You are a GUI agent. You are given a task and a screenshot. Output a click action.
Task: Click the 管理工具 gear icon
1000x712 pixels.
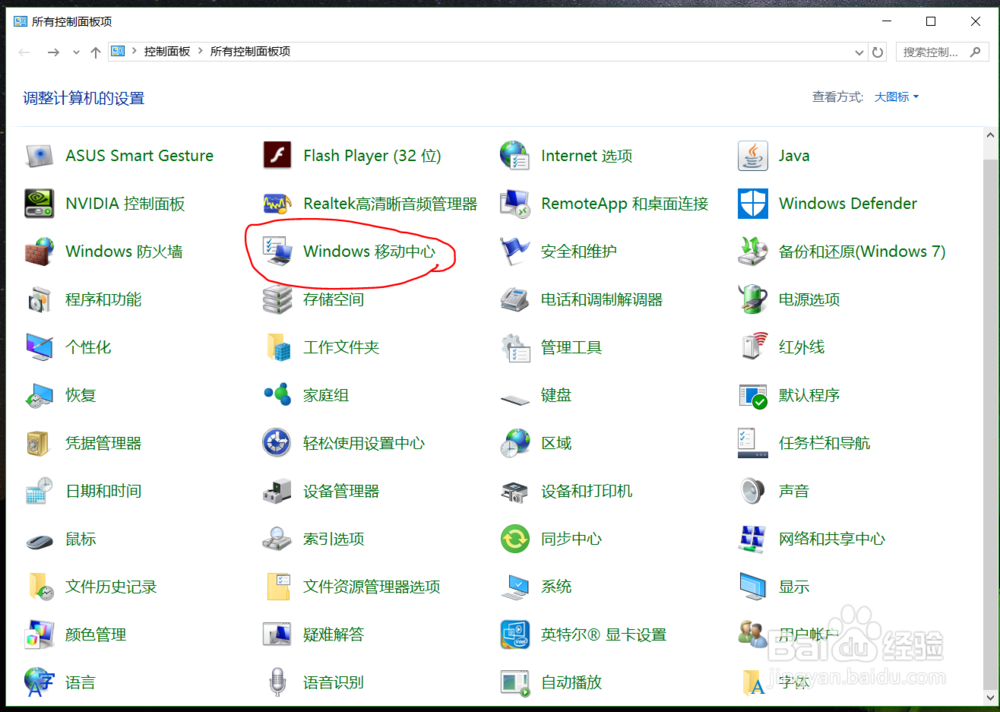[515, 347]
